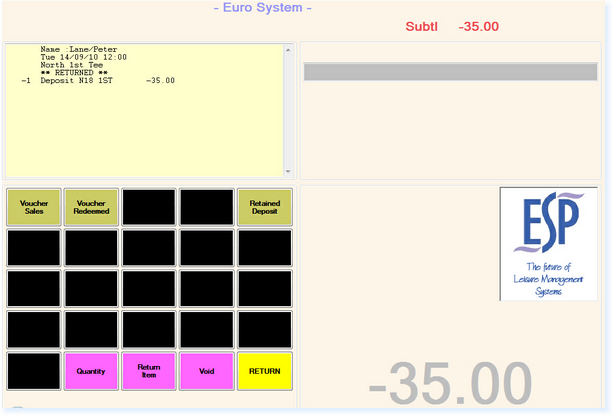
Task: Click the ESP Leisure Management logo
Action: (x=548, y=244)
